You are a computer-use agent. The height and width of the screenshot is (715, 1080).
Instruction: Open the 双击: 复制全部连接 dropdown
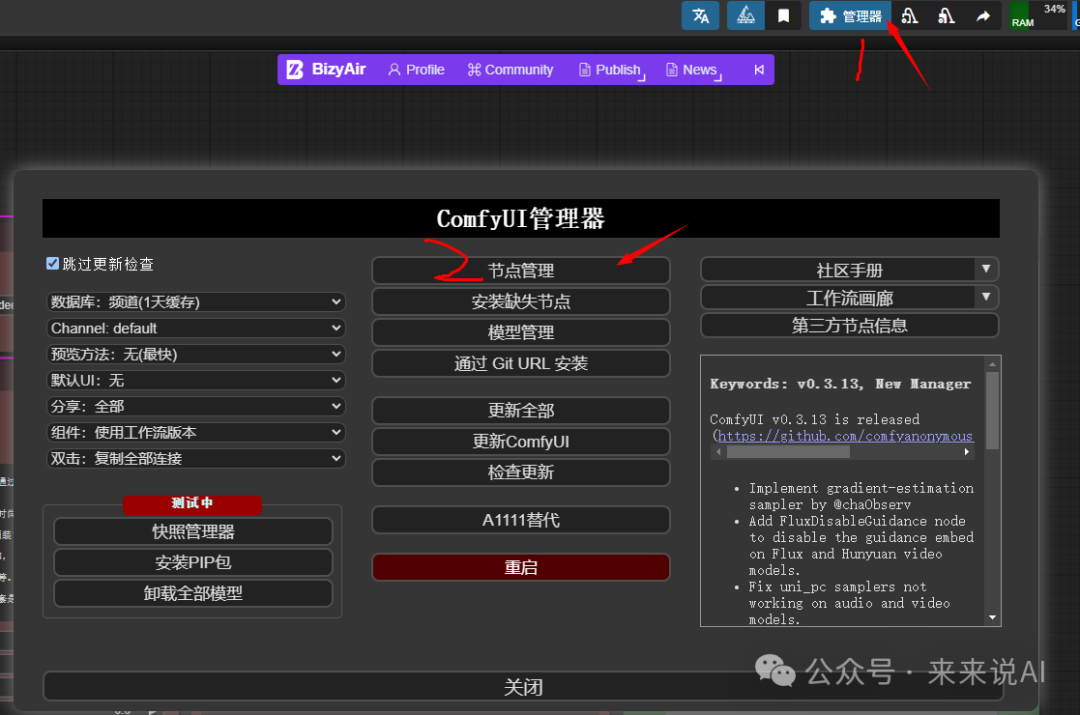(x=196, y=459)
